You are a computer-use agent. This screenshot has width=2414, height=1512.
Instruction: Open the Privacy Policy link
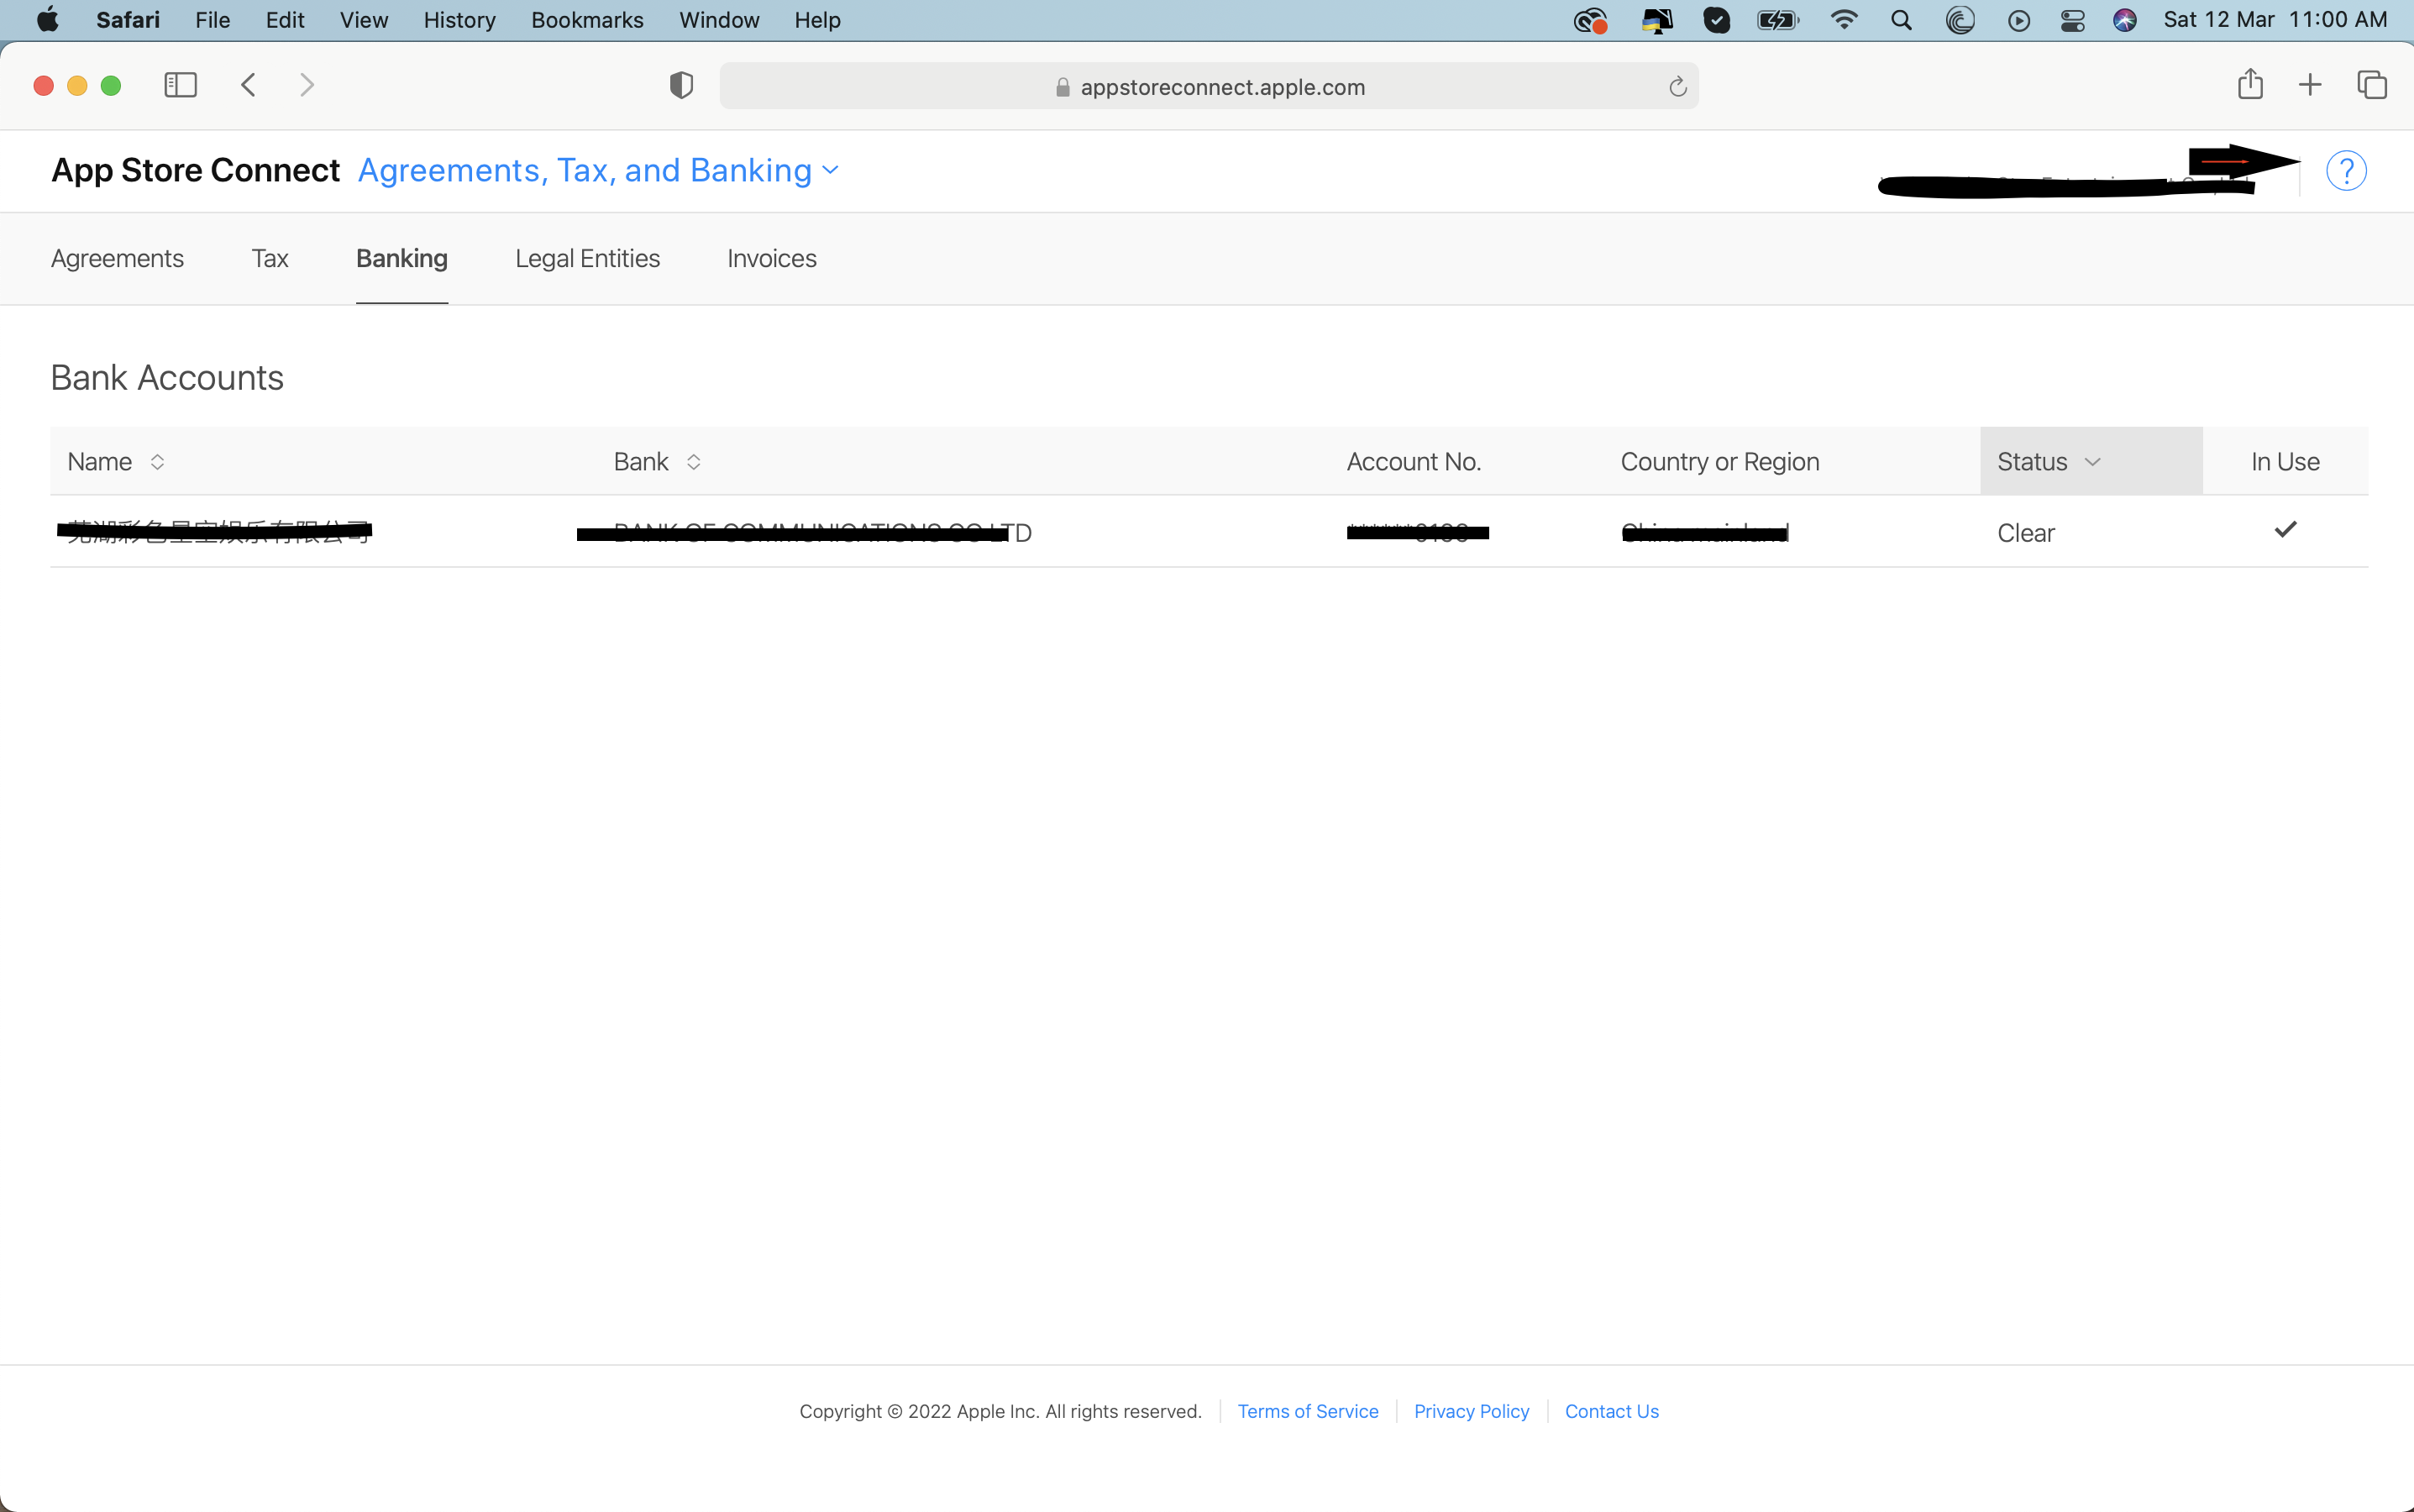[1471, 1411]
